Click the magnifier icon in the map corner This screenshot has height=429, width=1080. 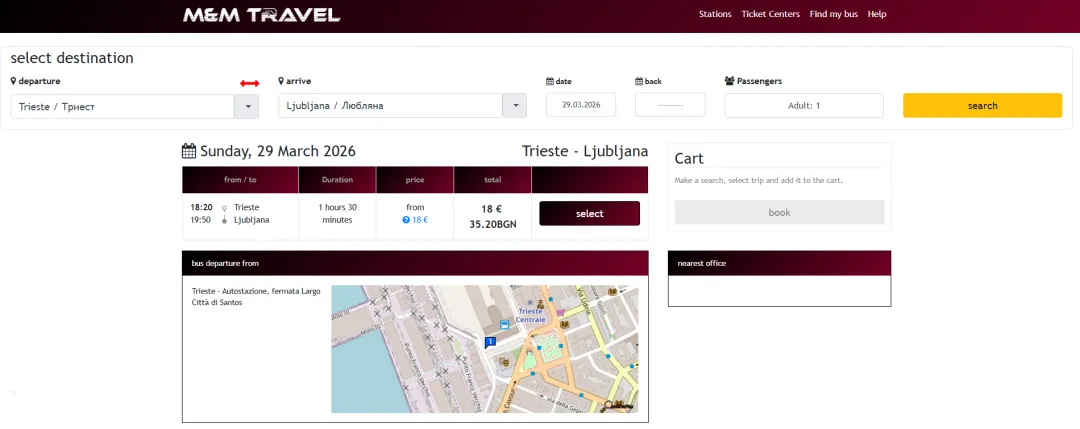[x=608, y=406]
